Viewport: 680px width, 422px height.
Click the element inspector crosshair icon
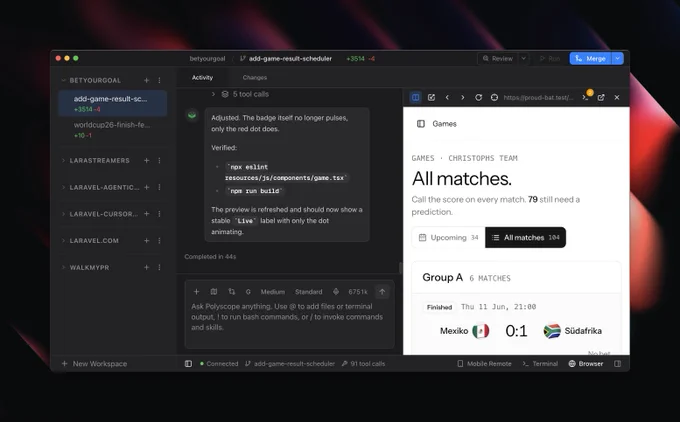(x=494, y=98)
